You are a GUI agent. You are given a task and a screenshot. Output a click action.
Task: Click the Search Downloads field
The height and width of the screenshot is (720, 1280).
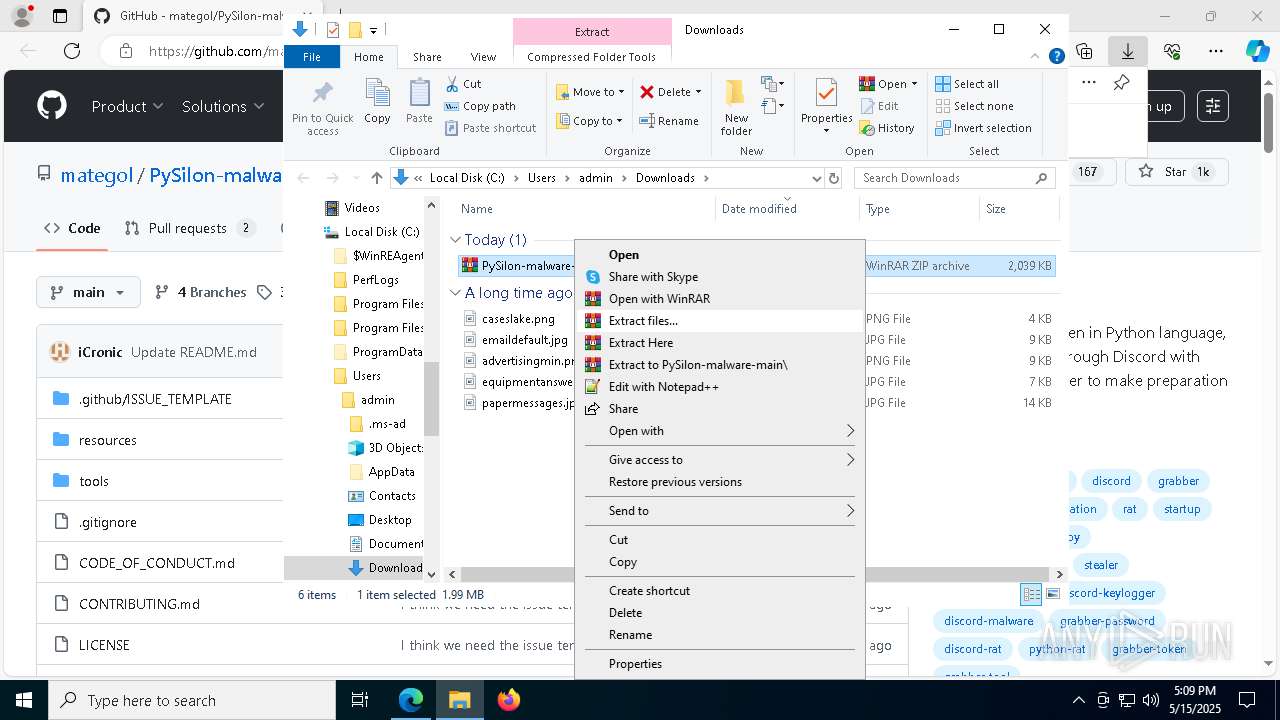pos(954,178)
